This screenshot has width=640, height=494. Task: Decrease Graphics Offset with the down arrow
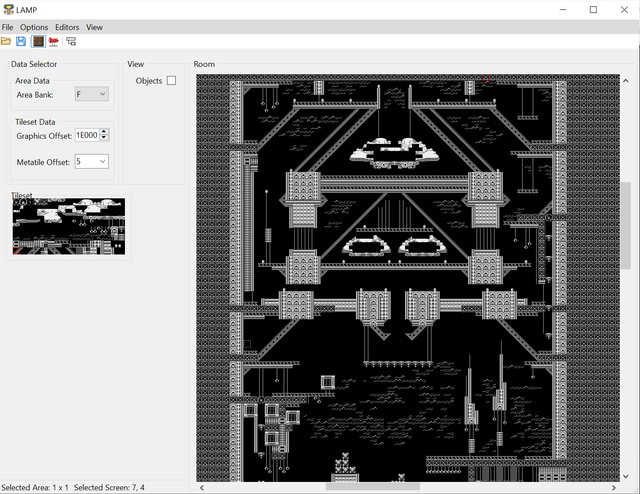(x=104, y=138)
